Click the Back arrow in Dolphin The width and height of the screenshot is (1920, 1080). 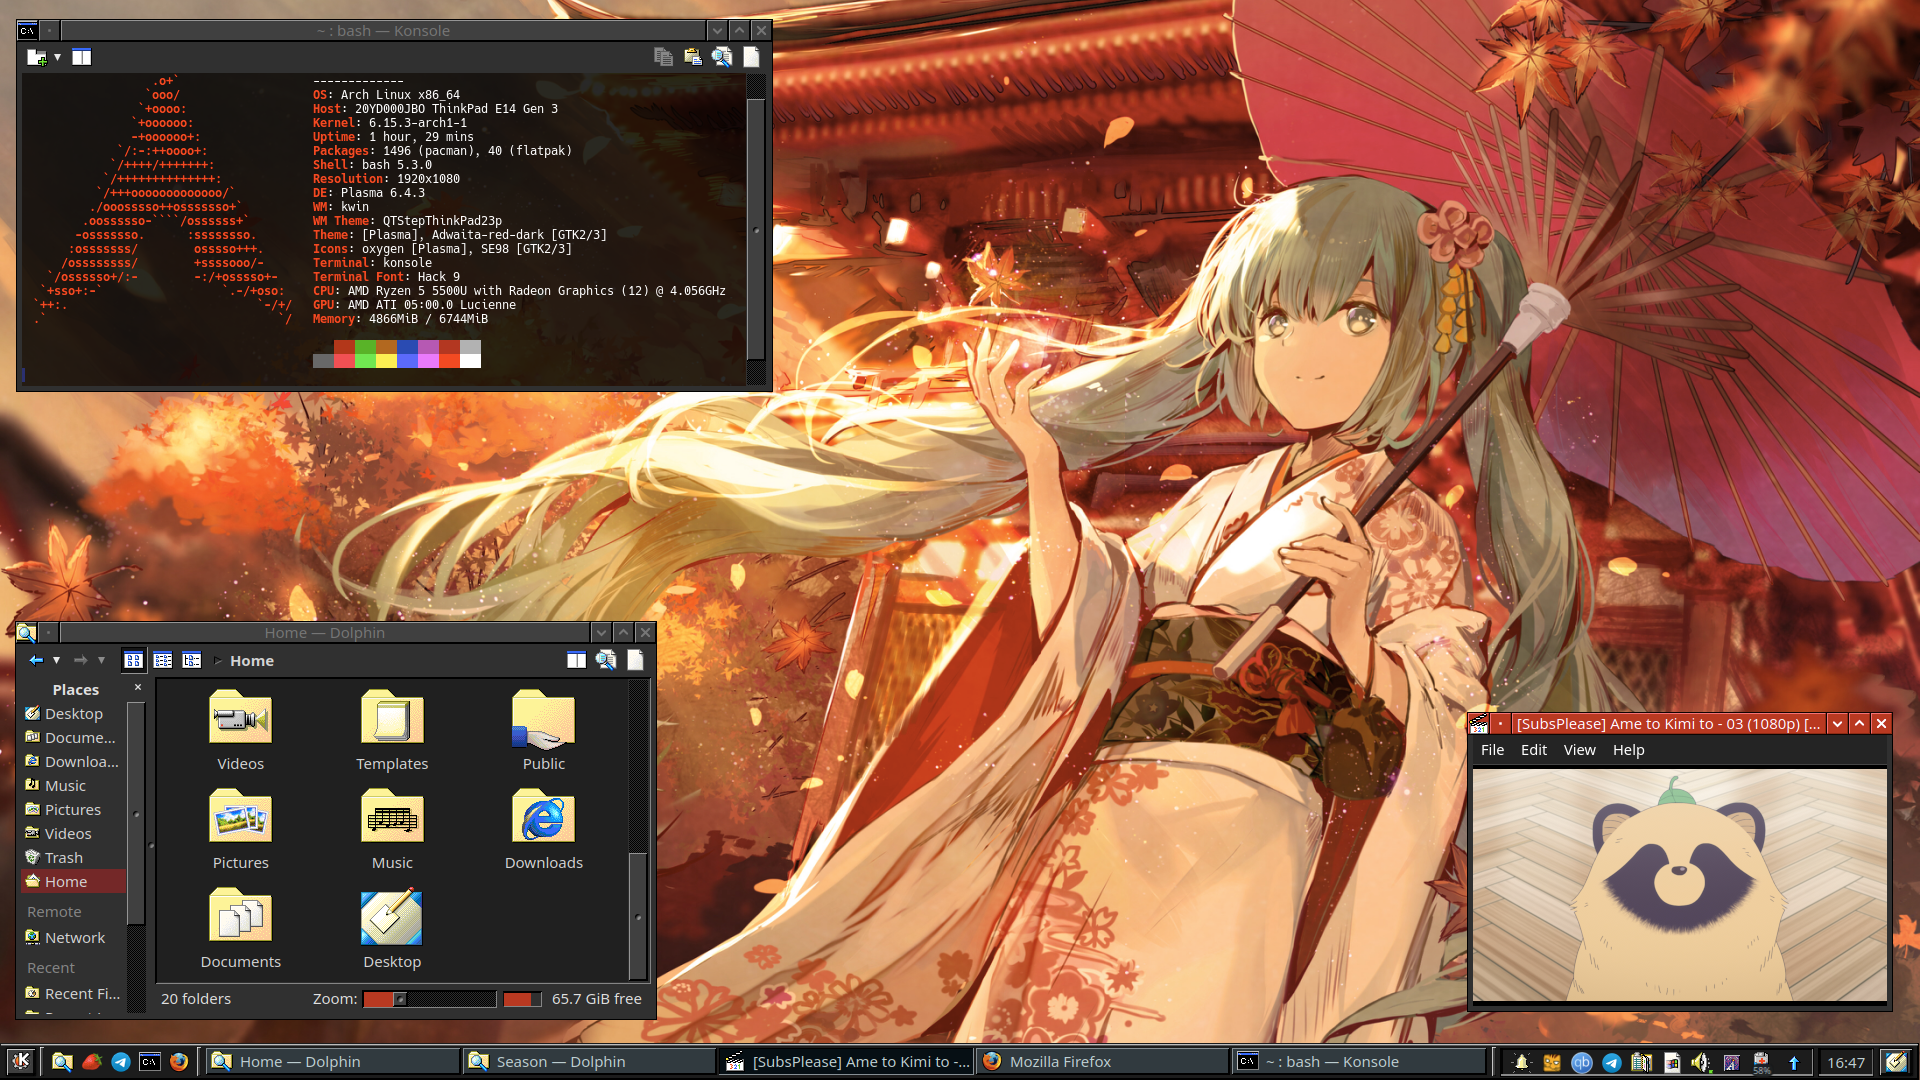pyautogui.click(x=36, y=660)
